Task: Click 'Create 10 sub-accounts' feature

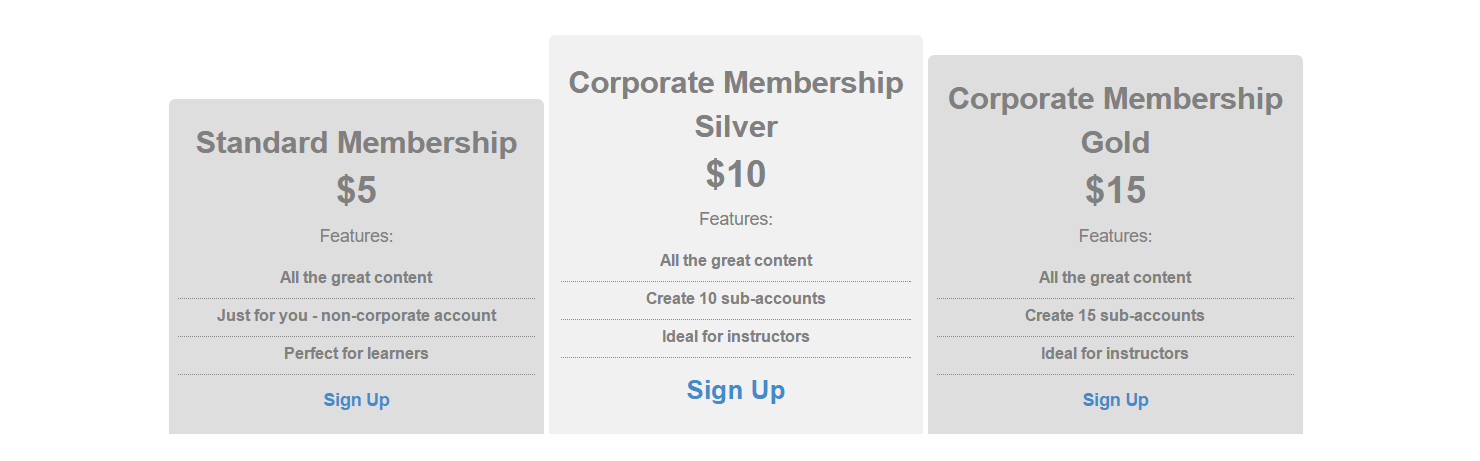Action: (x=736, y=298)
